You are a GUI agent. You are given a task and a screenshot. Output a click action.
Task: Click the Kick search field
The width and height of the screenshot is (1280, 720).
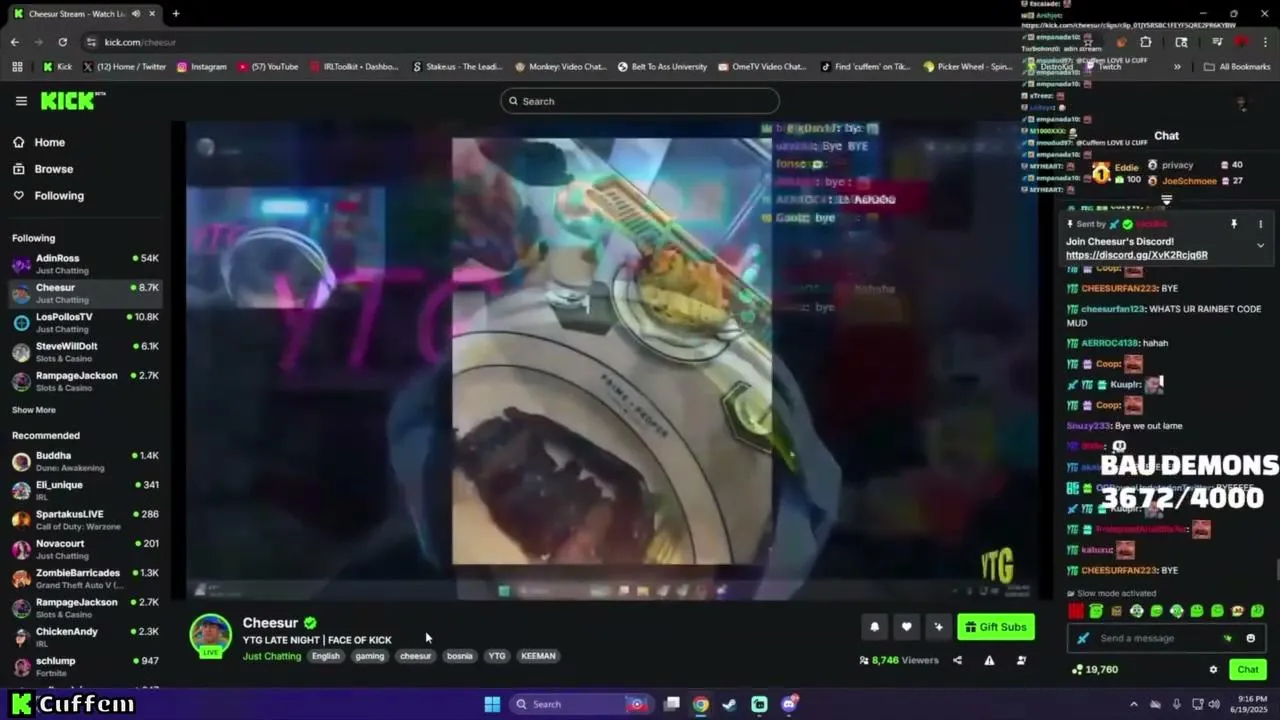tap(640, 101)
